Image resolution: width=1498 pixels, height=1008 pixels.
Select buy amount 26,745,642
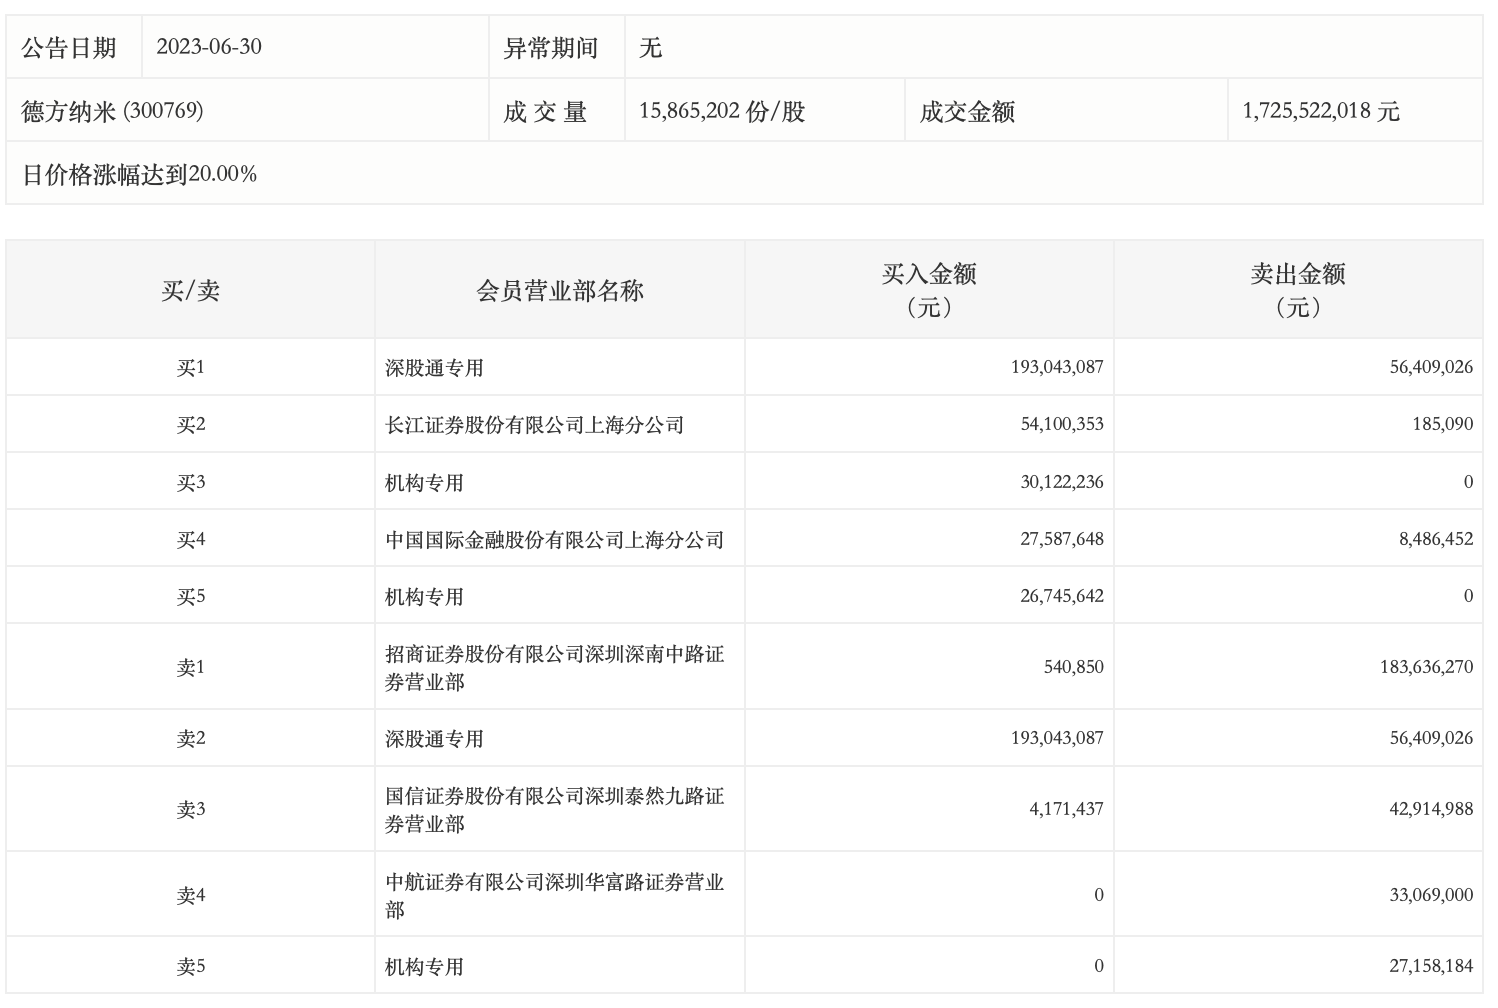pos(1062,596)
